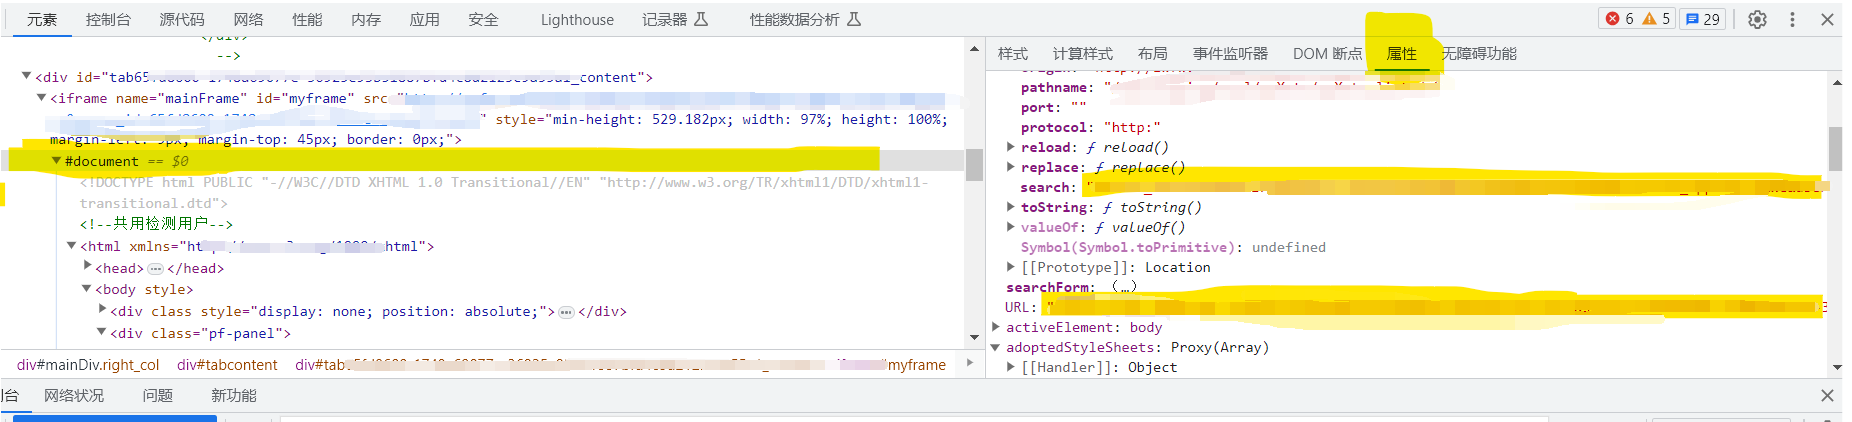The height and width of the screenshot is (422, 1852).
Task: Switch to the 控制台 tab
Action: tap(108, 19)
